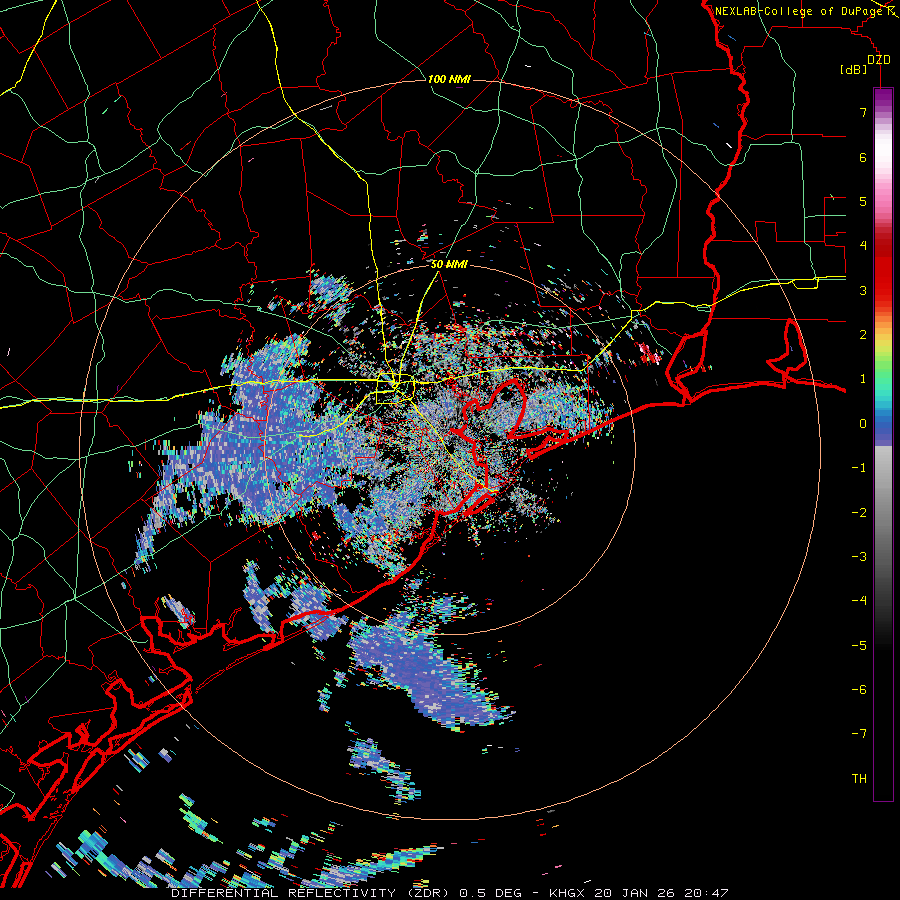Click the red section of the color bar
Viewport: 900px width, 900px height.
click(883, 270)
